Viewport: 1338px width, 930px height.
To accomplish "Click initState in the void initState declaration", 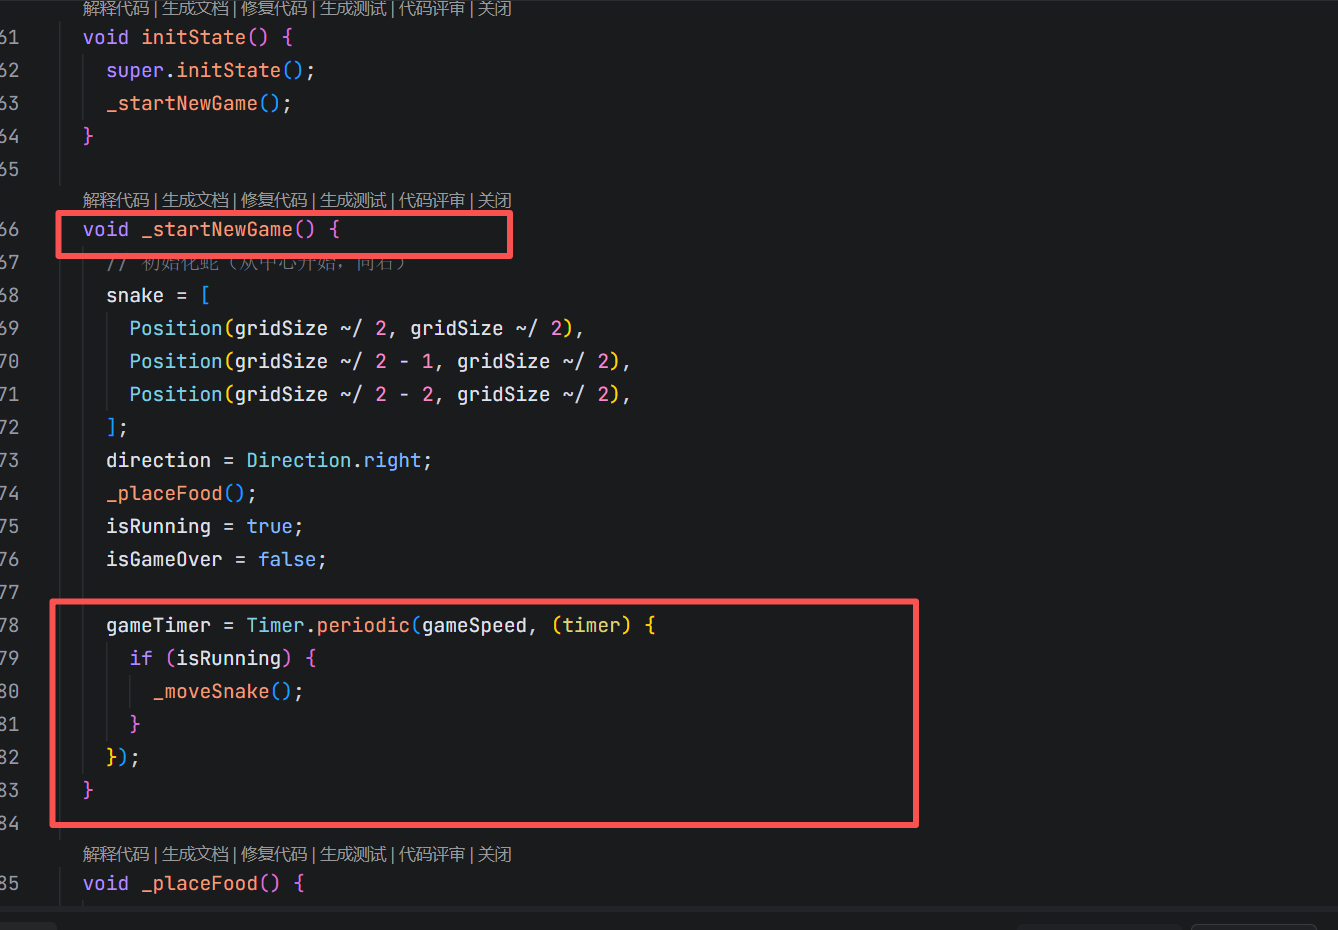I will point(193,37).
